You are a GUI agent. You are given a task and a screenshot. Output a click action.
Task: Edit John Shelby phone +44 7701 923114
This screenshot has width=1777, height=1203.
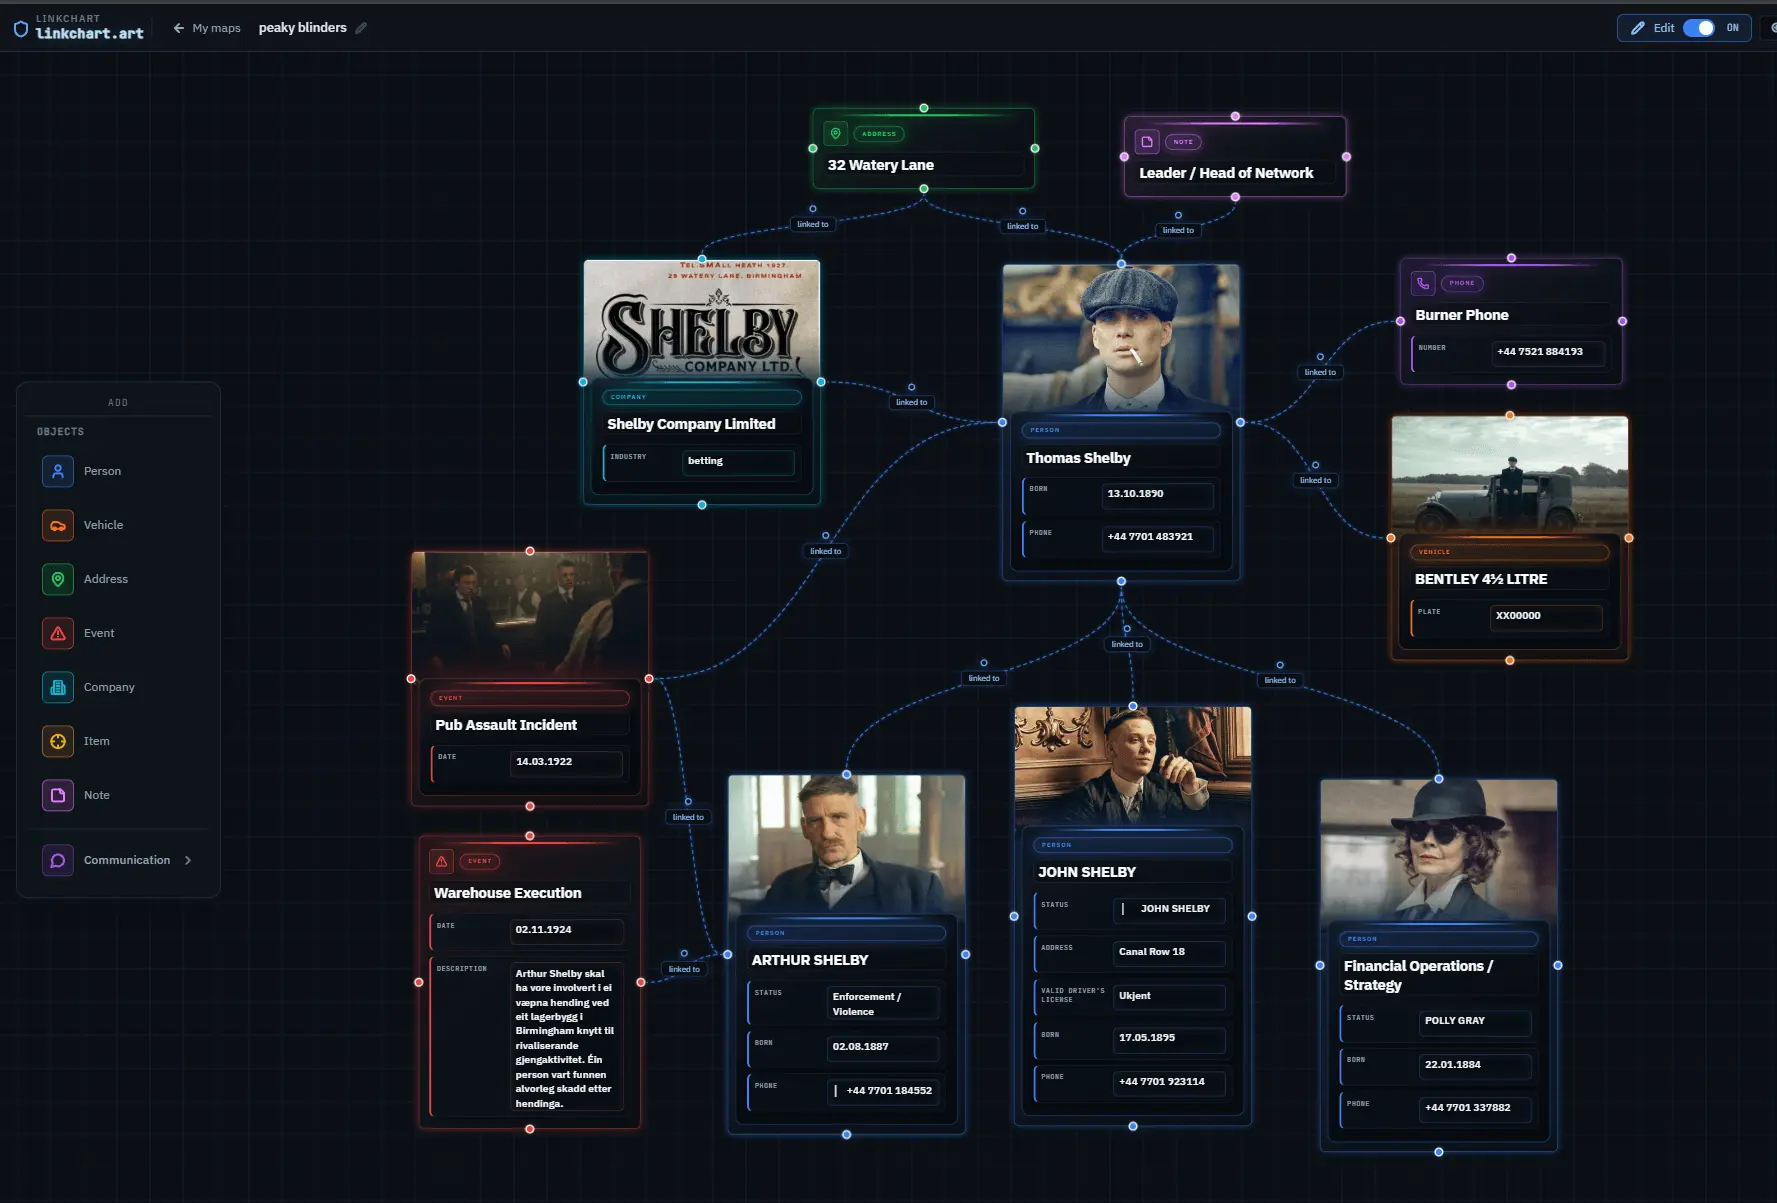[x=1169, y=1082]
